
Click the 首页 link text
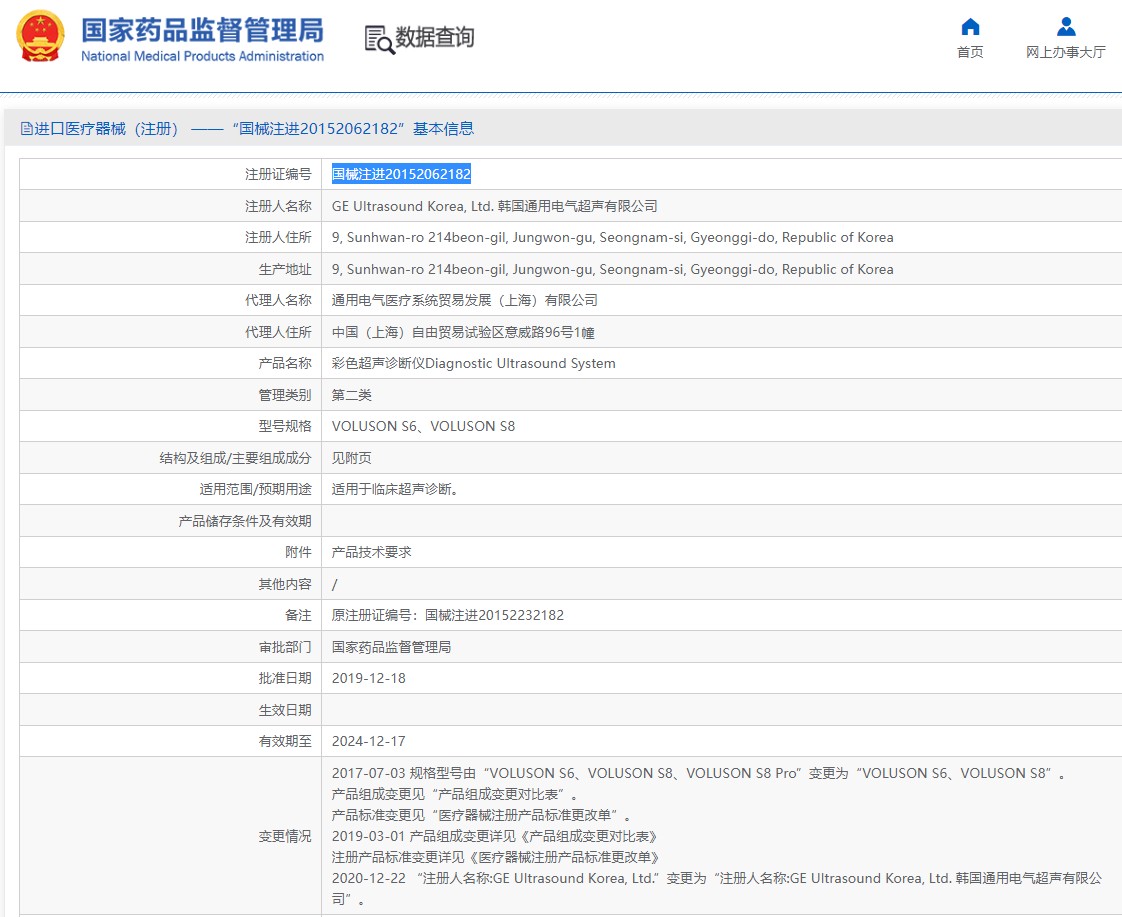(970, 52)
